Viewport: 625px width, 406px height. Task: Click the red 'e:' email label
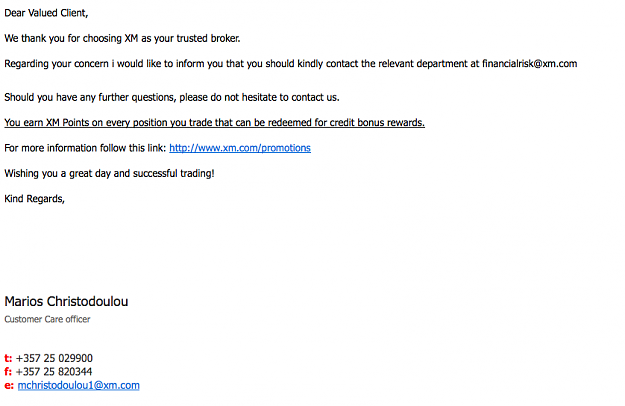9,385
